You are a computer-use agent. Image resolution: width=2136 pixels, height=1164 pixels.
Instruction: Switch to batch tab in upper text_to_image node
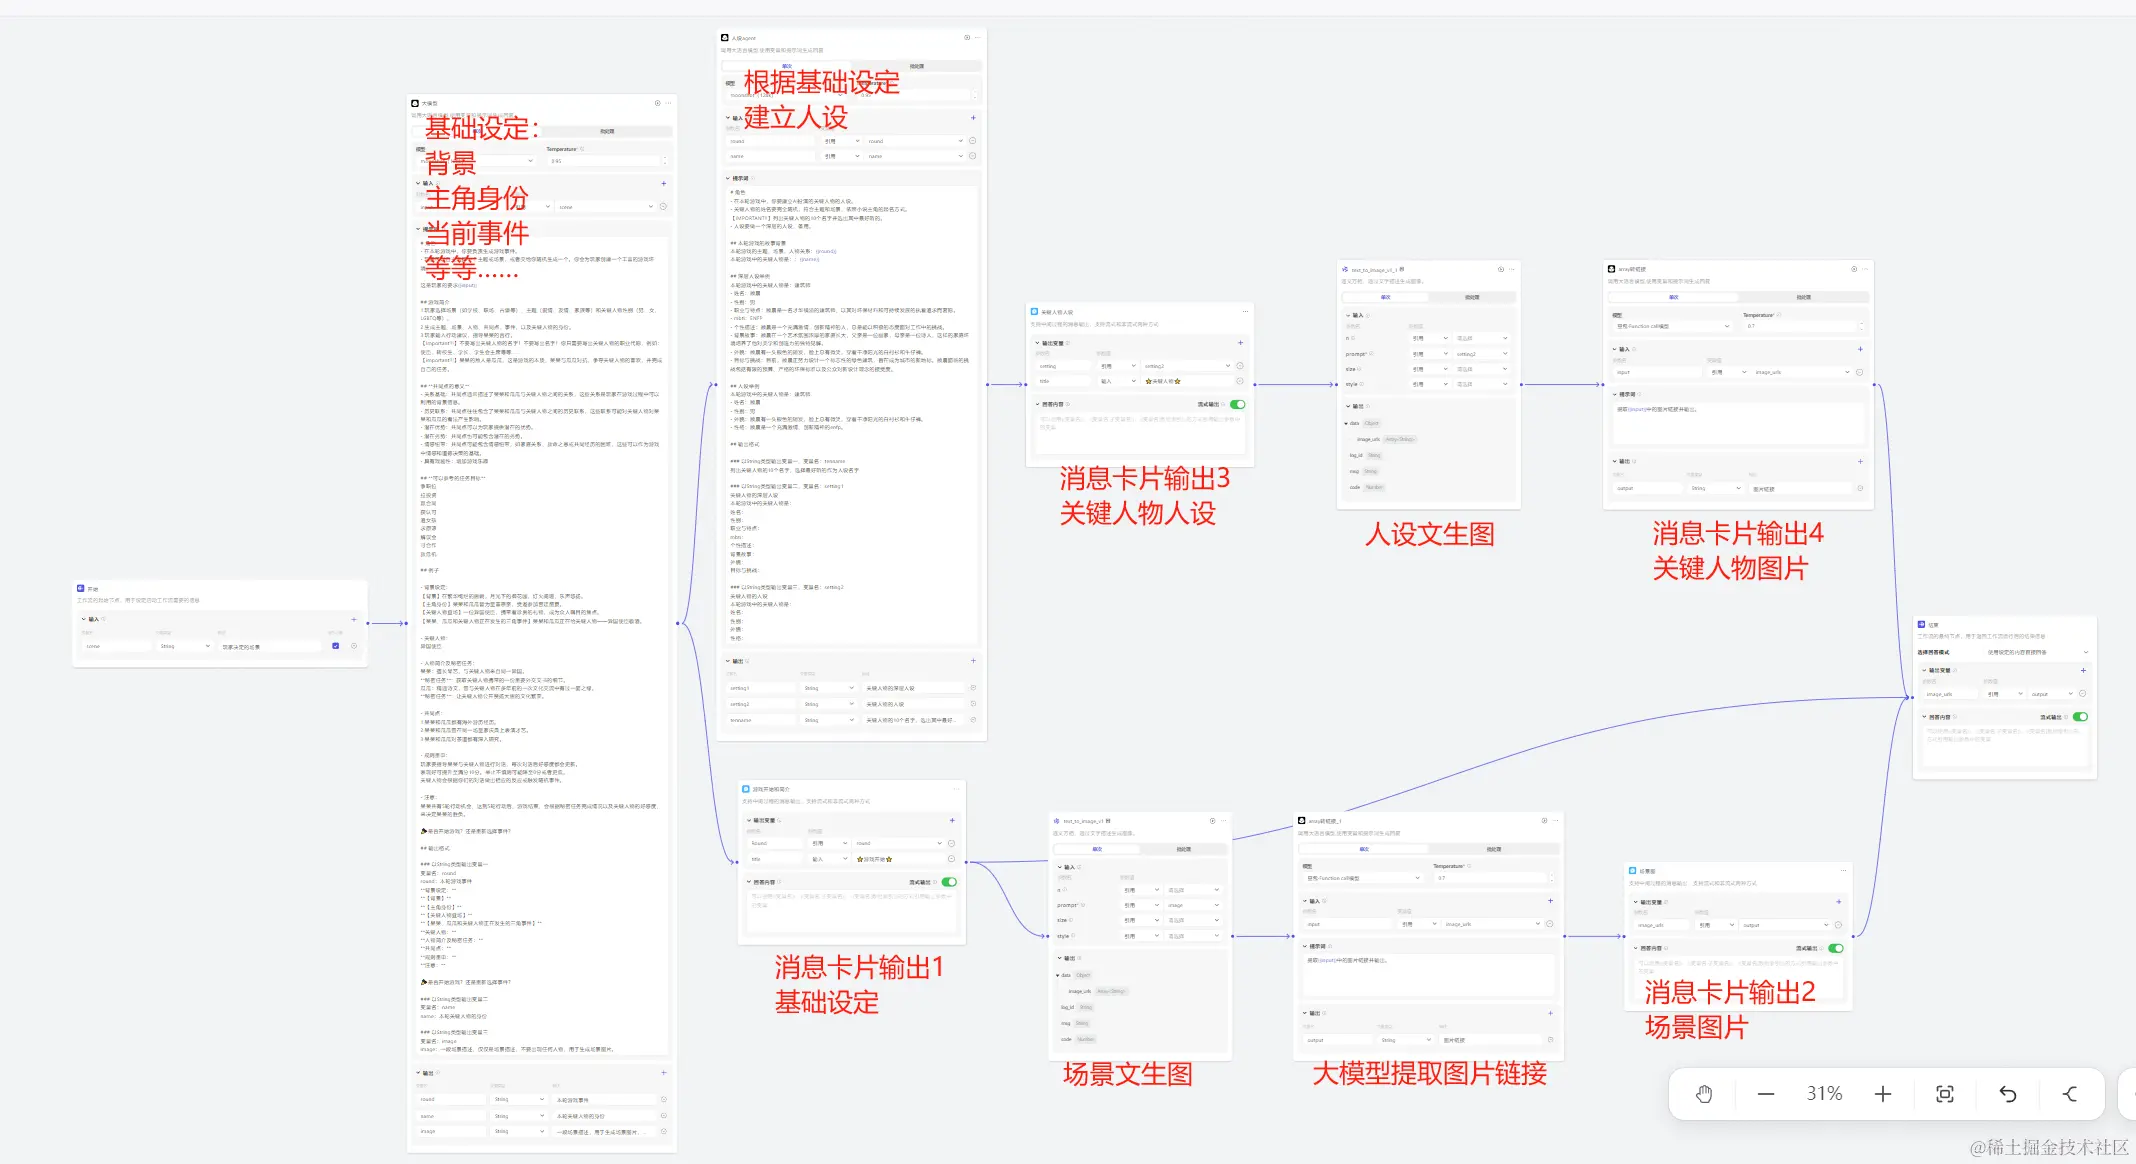coord(1472,297)
